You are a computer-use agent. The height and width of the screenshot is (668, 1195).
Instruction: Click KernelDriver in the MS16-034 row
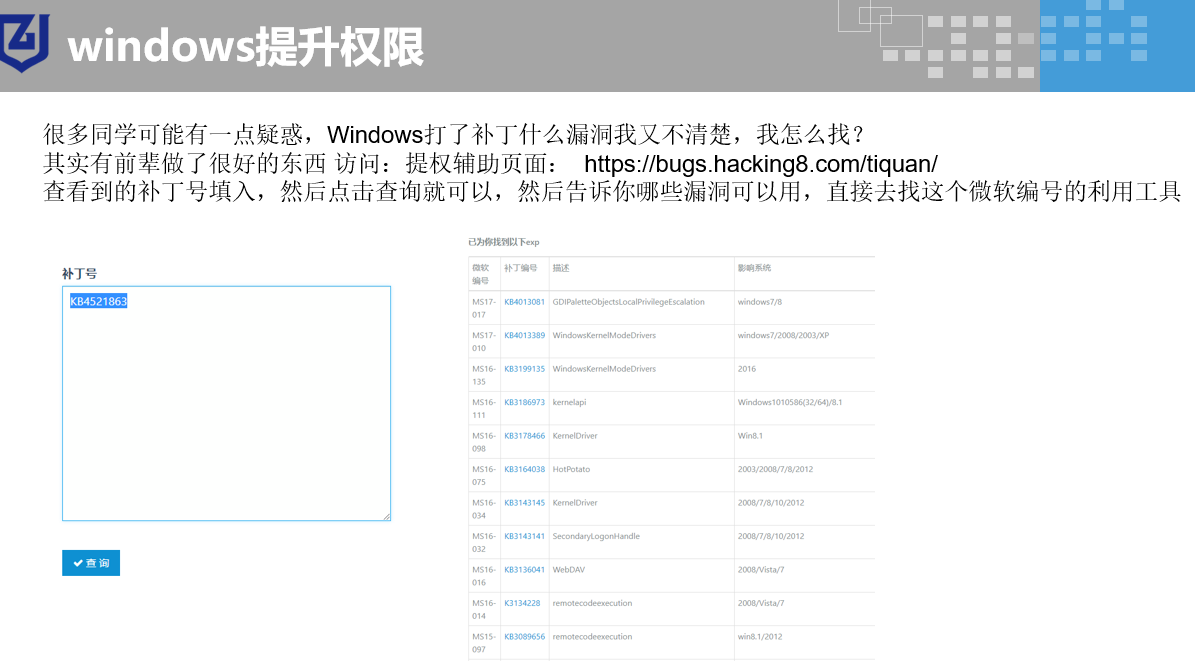coord(575,503)
